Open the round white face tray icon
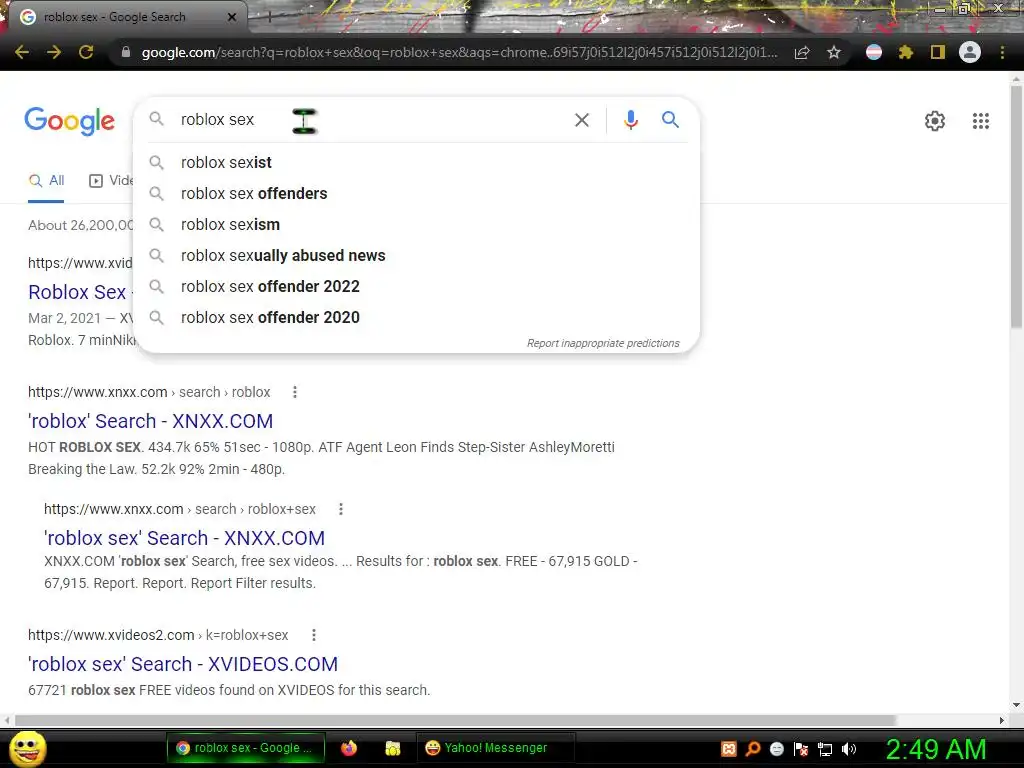Screen dimensions: 1024x768 pyautogui.click(x=776, y=749)
